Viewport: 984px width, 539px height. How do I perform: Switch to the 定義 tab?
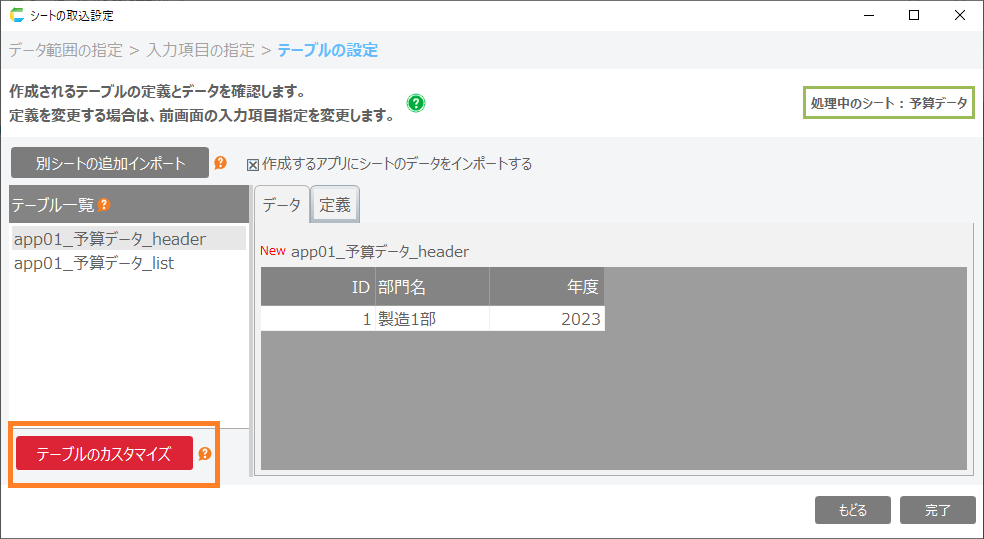(335, 205)
